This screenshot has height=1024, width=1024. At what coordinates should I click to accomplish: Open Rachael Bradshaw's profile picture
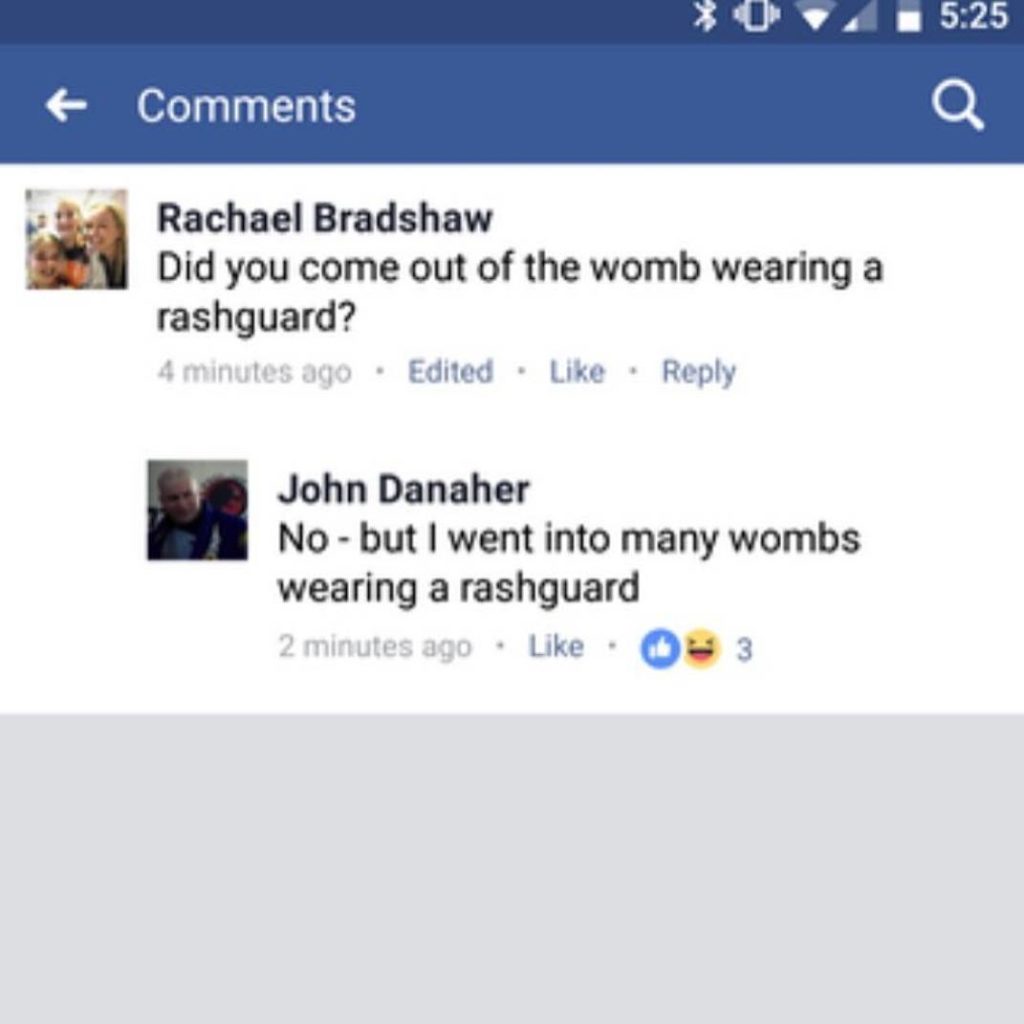pos(76,239)
